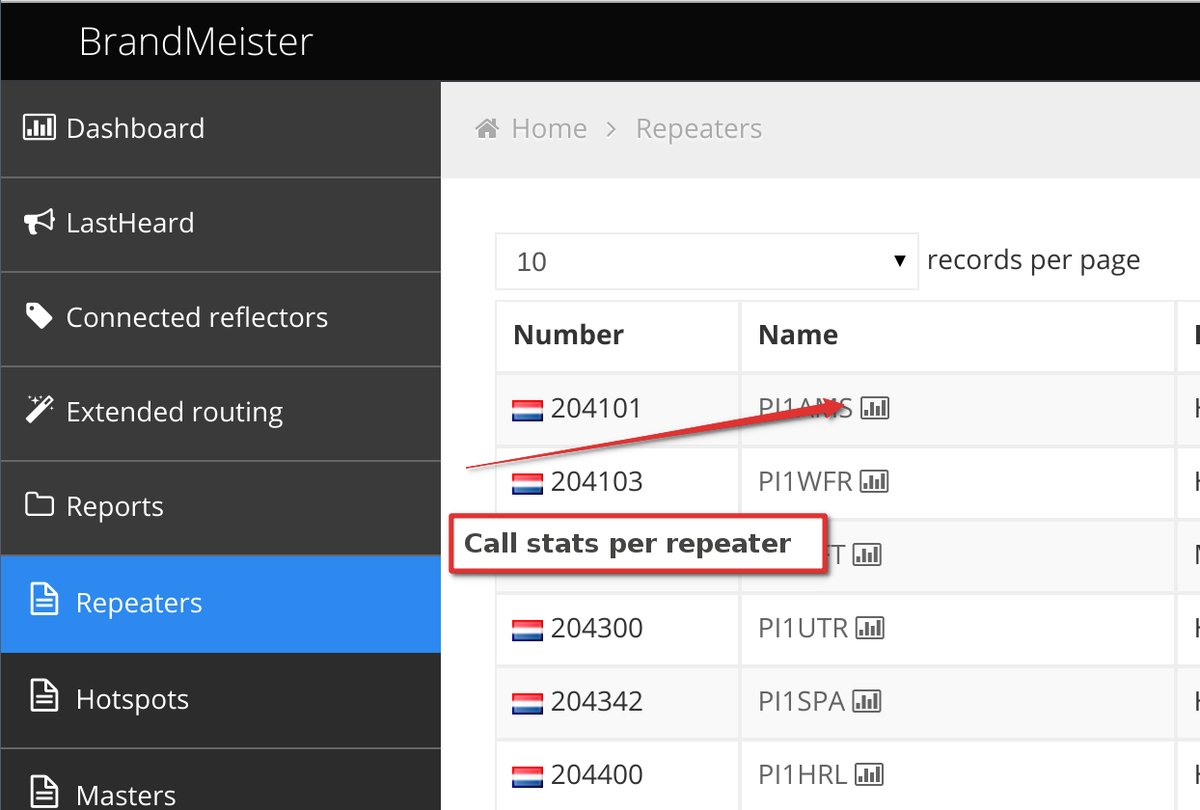Screen dimensions: 1200x810
Task: Click repeater number 204103
Action: click(596, 482)
